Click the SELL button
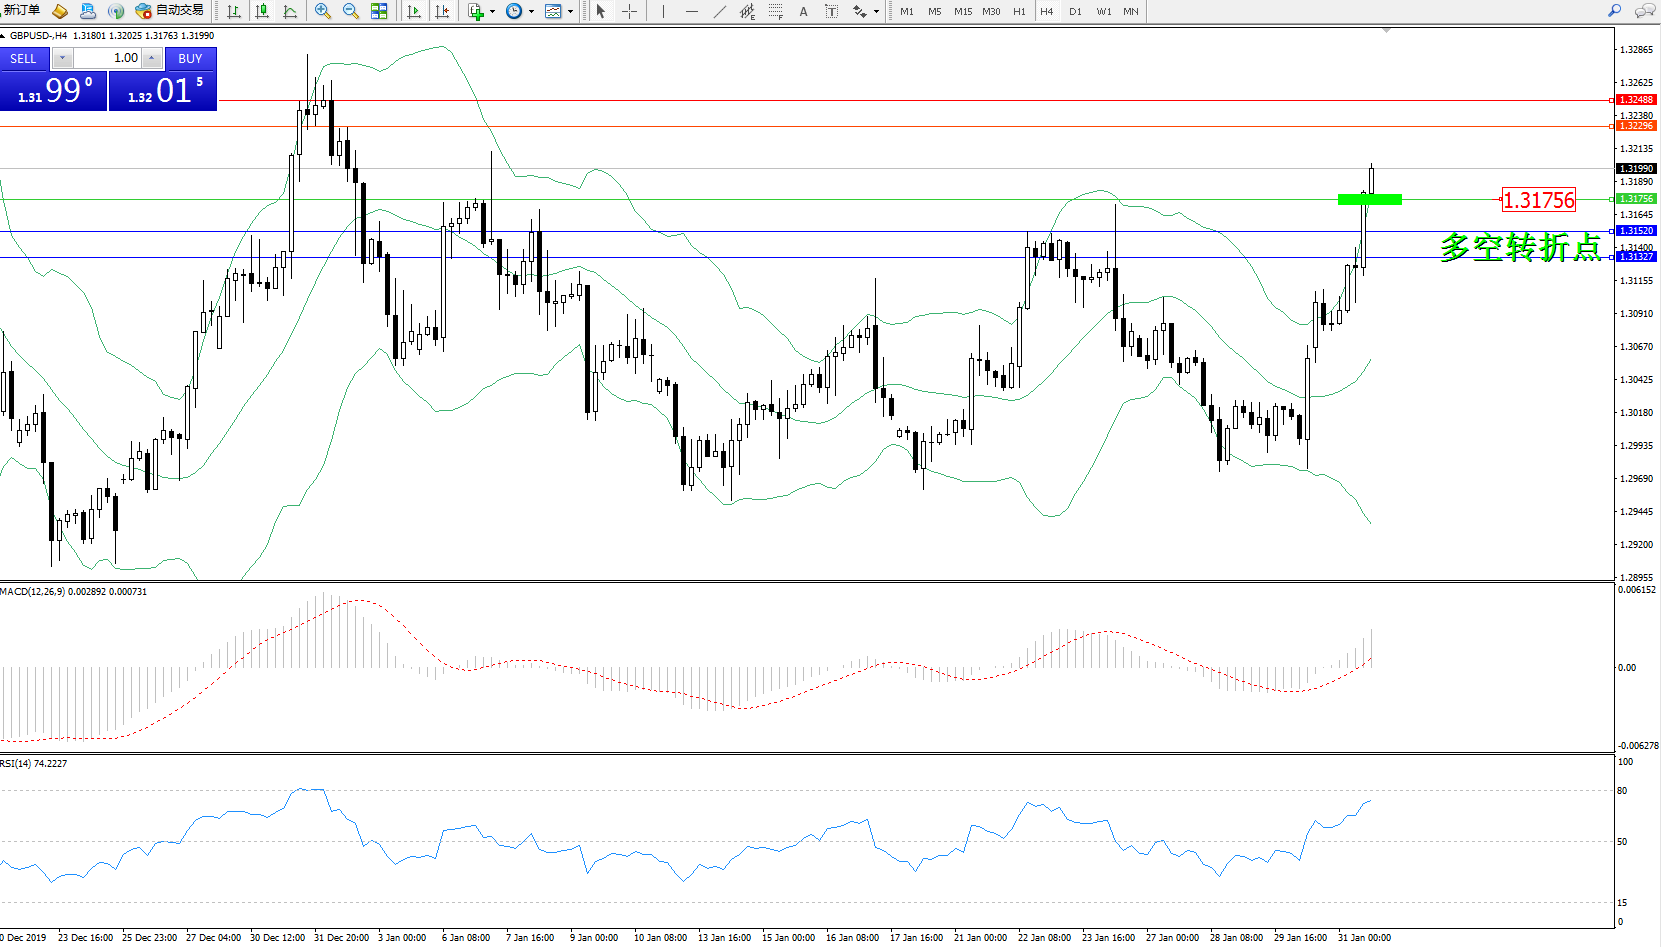1661x947 pixels. pos(24,59)
